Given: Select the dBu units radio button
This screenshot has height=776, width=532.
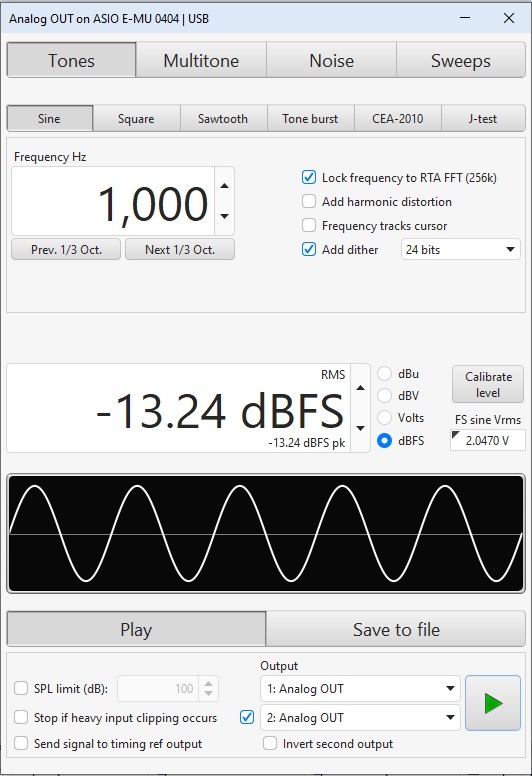Looking at the screenshot, I should click(385, 374).
